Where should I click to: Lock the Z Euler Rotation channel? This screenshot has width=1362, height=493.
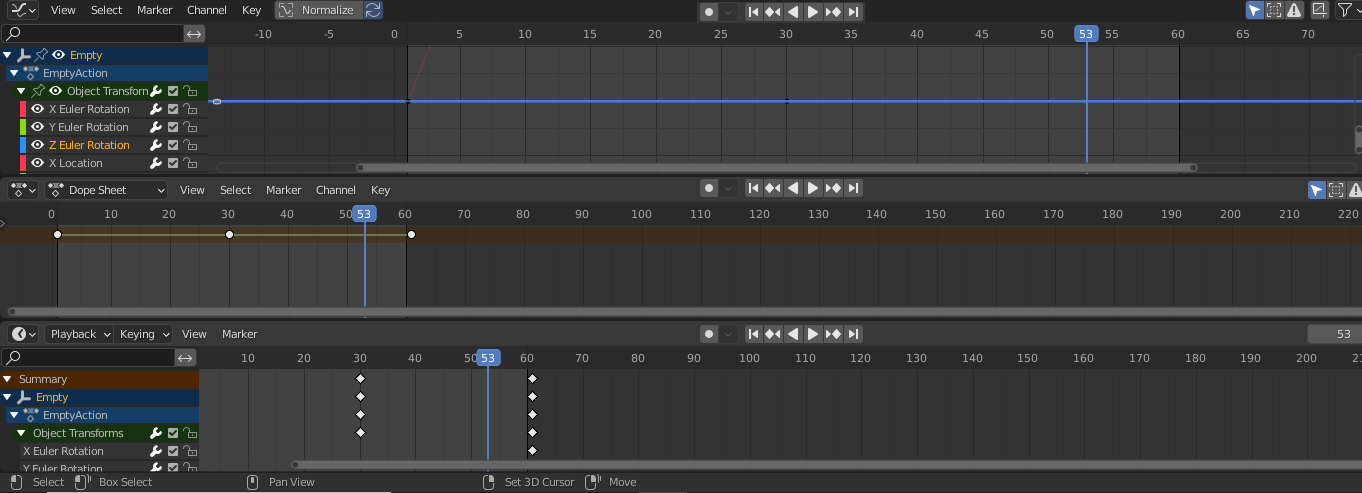tap(189, 145)
